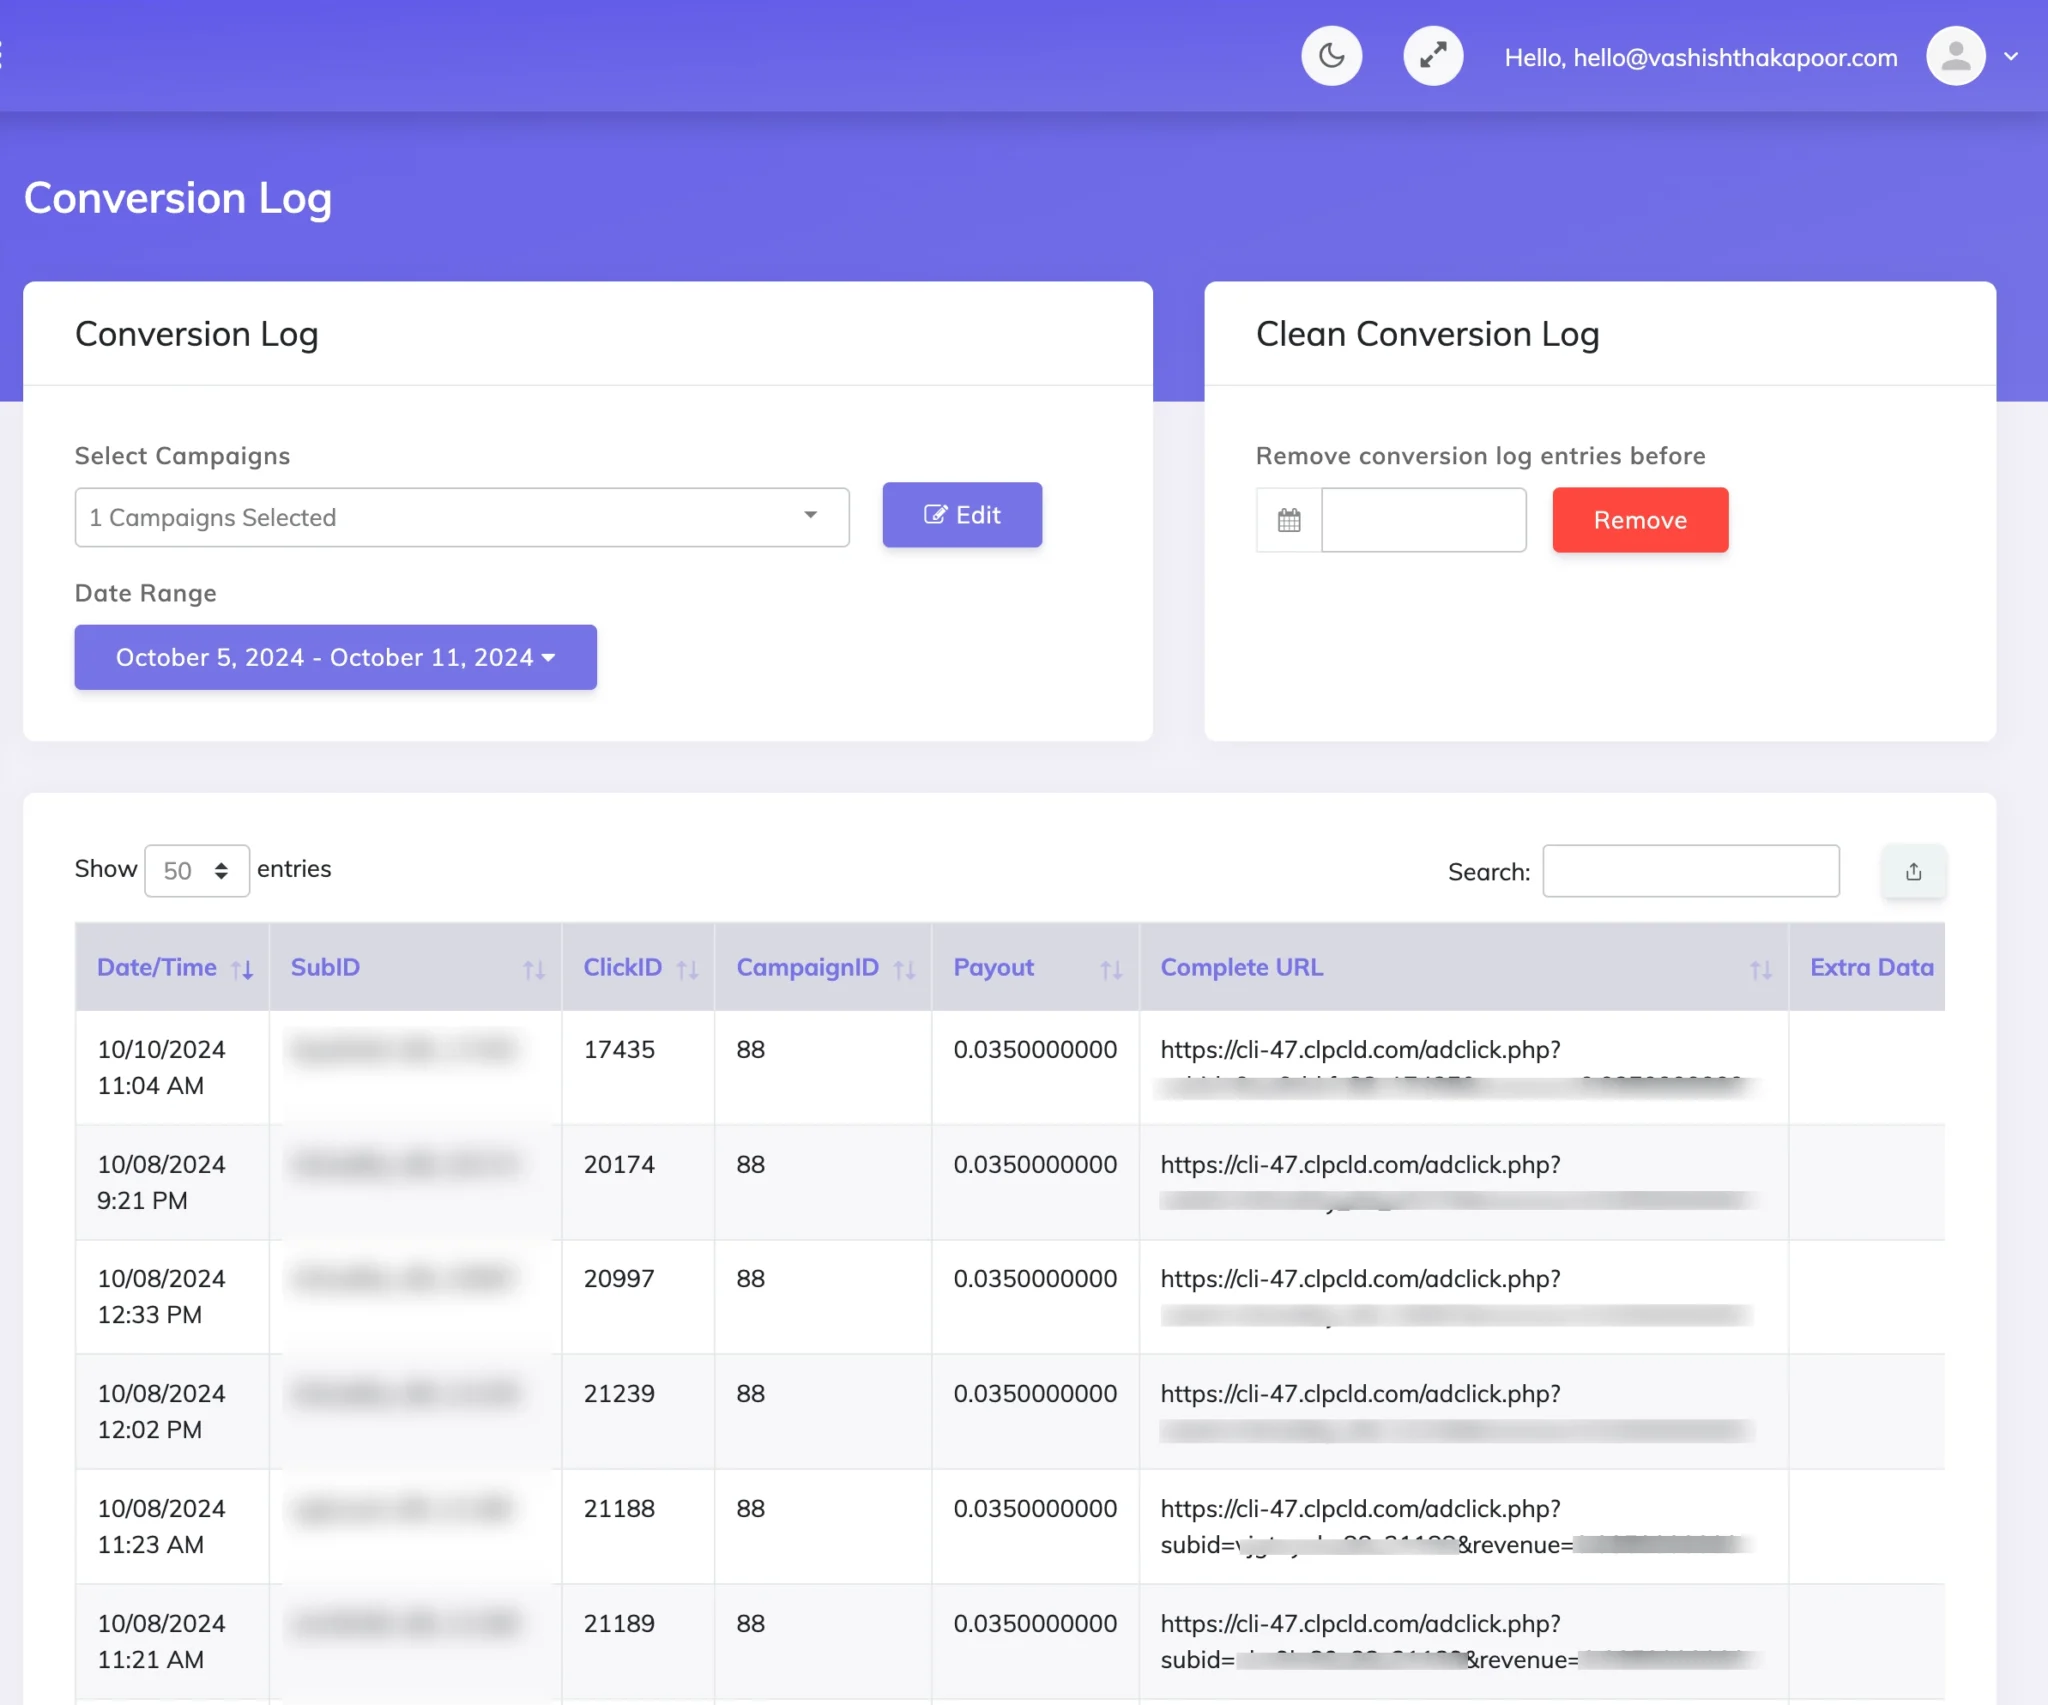Click the Extra Data column header

1870,967
